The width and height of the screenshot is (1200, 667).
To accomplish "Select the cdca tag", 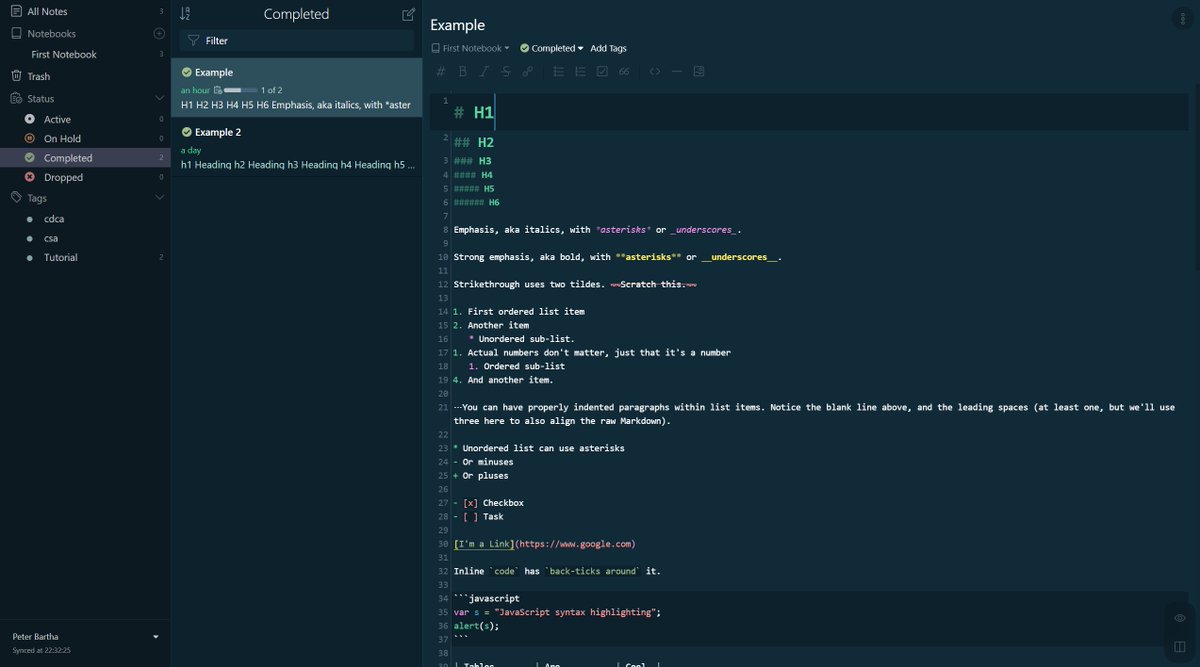I will tap(85, 219).
